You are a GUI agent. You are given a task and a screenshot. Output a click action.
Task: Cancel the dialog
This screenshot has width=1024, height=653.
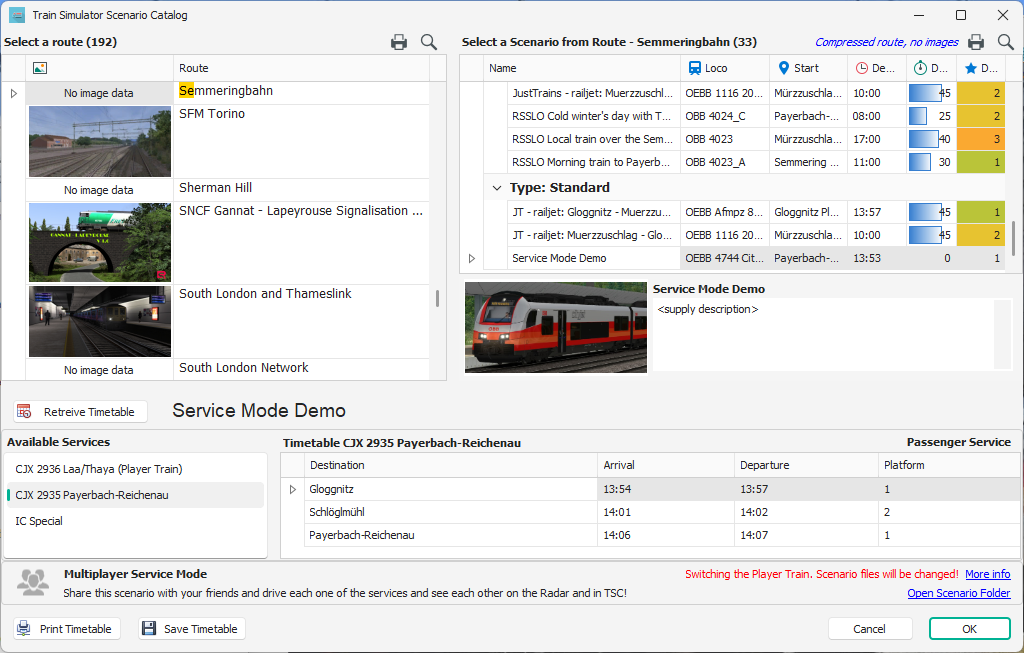pos(869,629)
